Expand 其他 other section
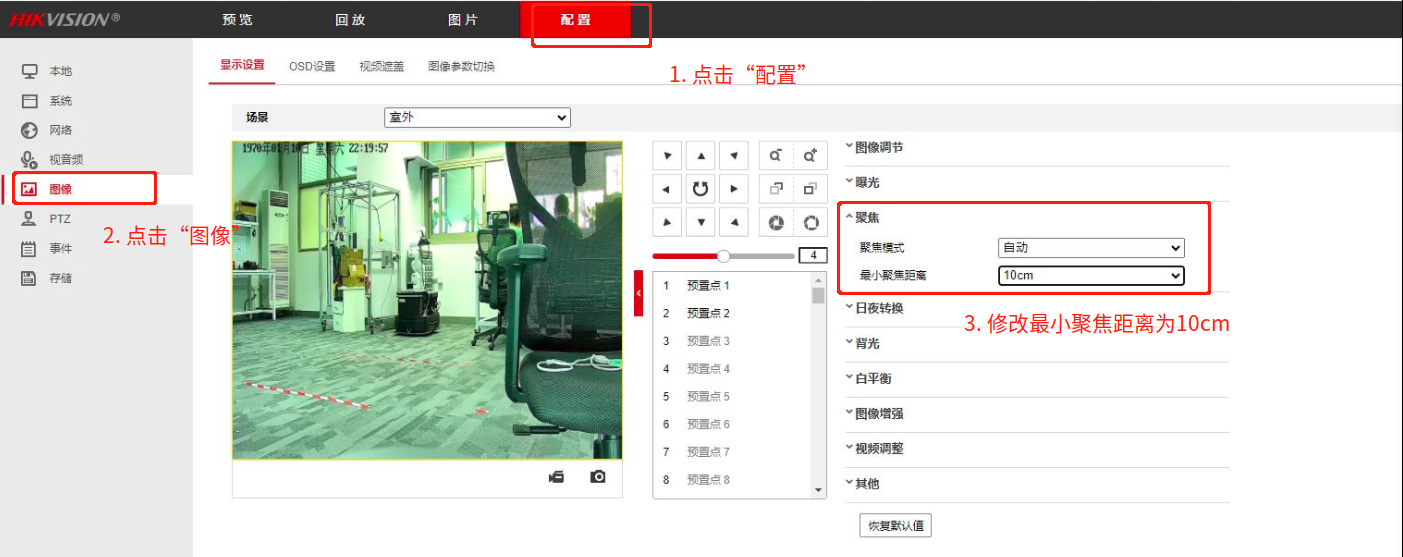1403x557 pixels. 863,484
